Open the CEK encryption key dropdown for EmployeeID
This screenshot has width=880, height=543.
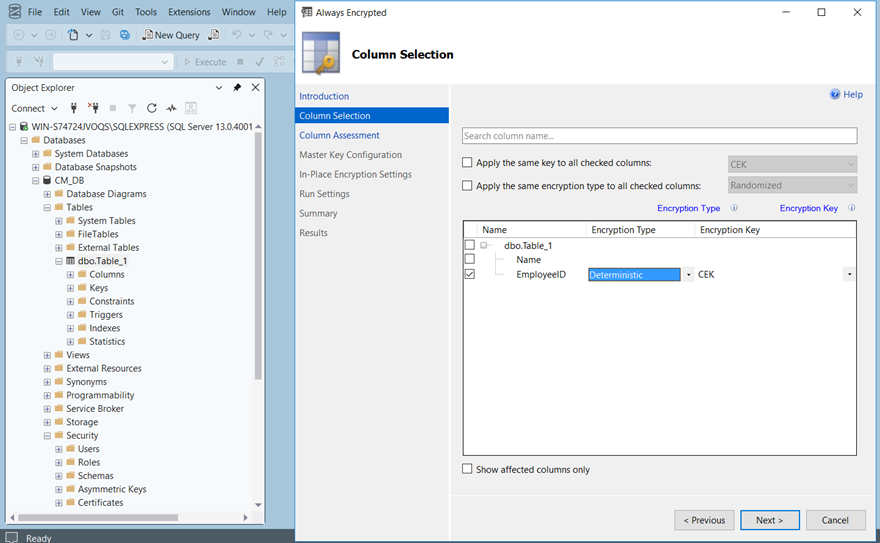click(x=850, y=274)
